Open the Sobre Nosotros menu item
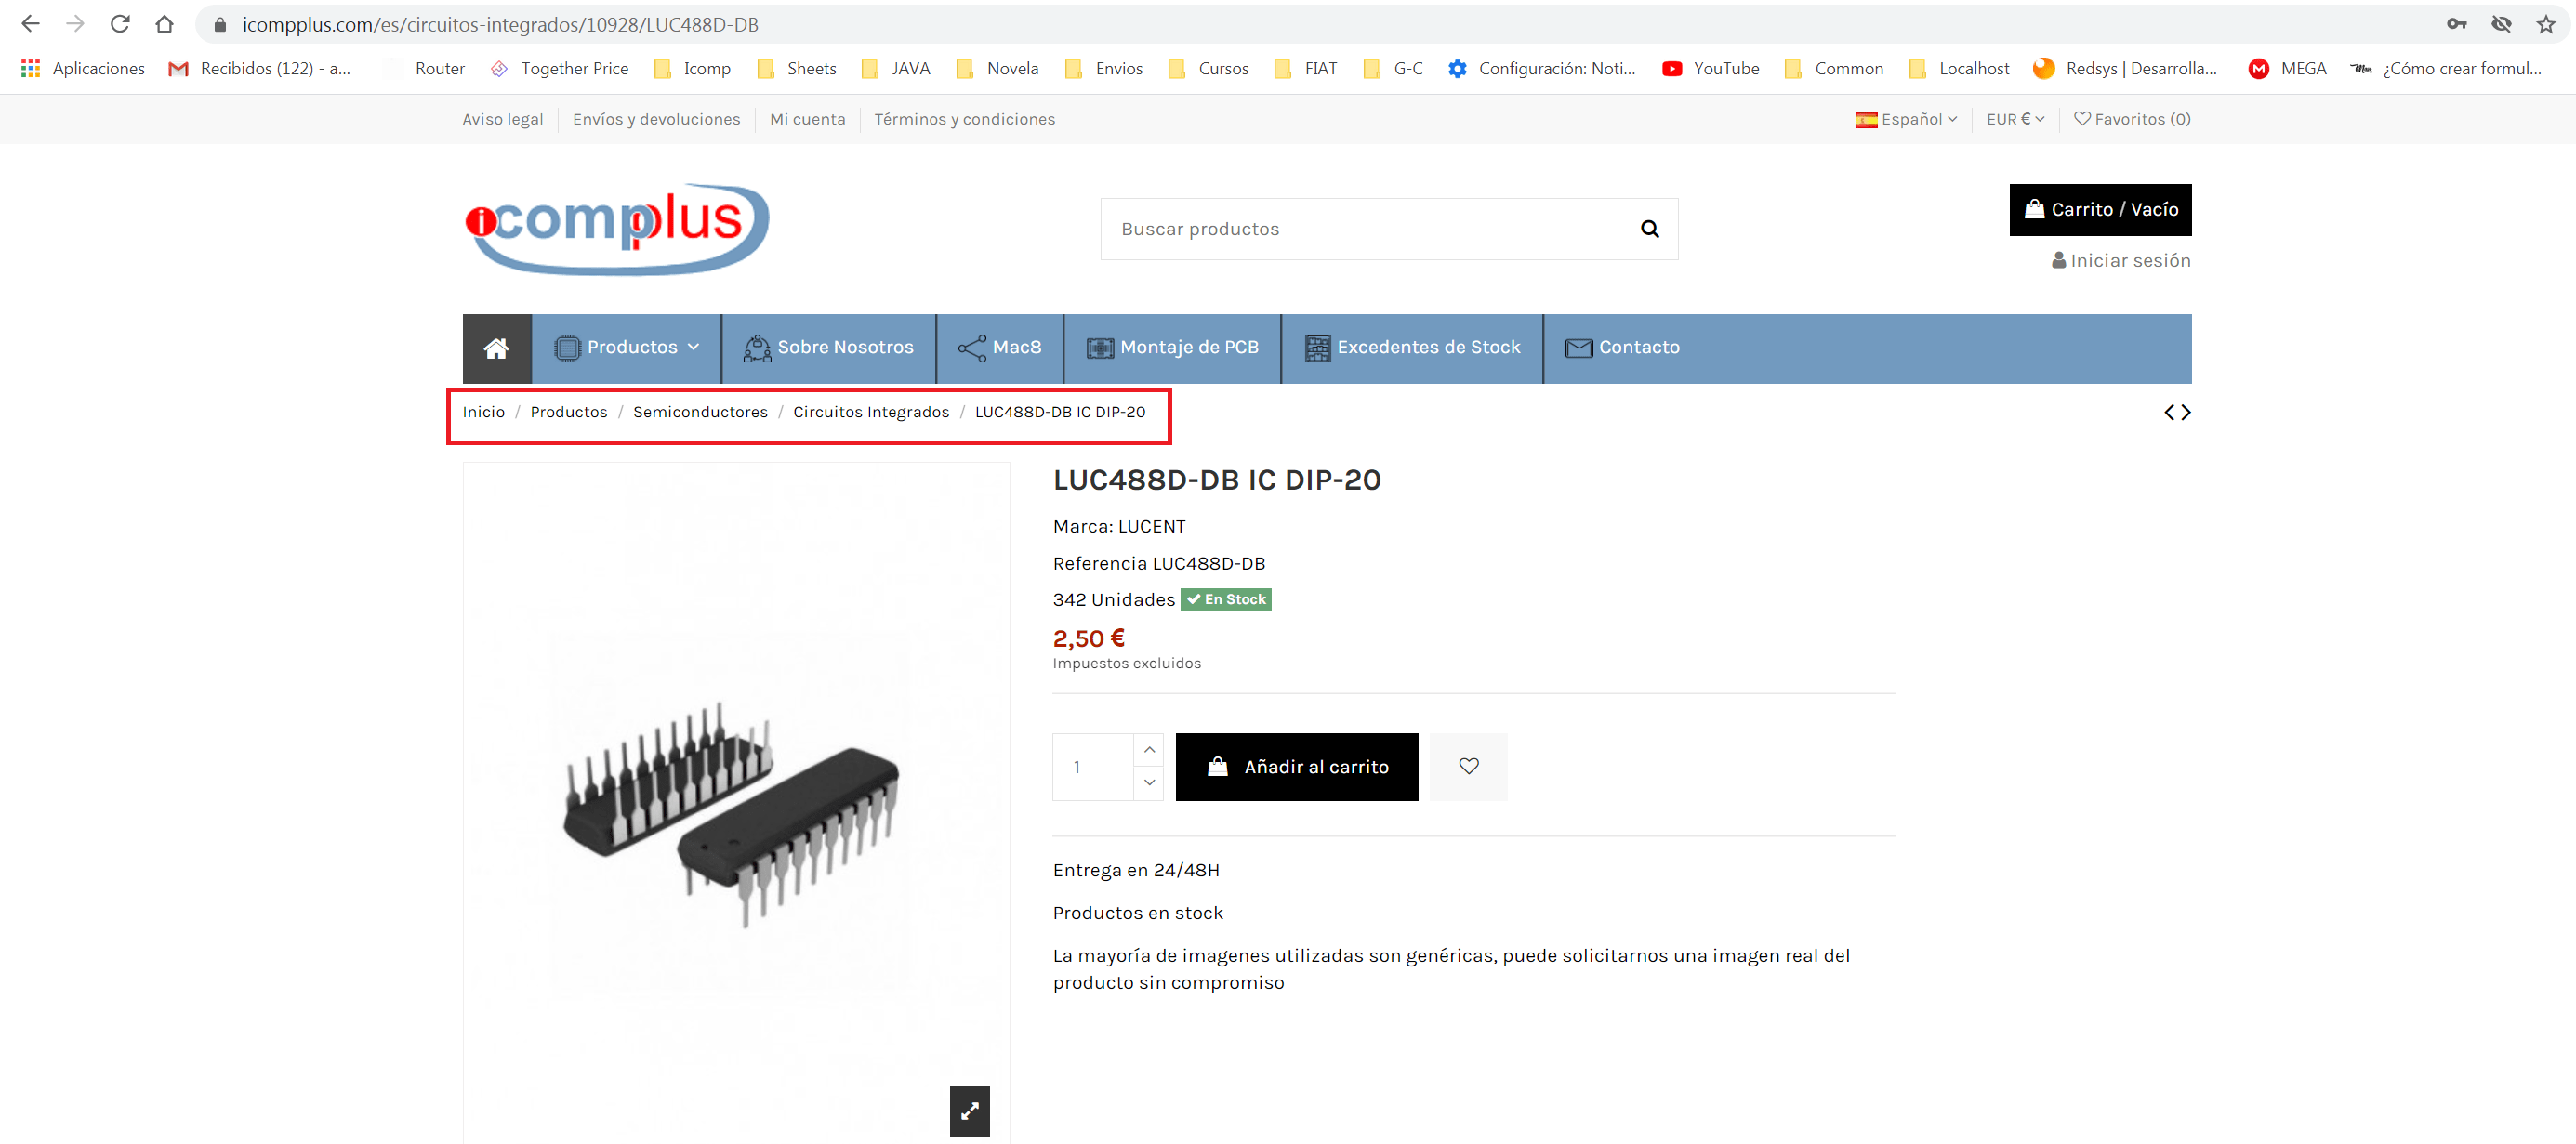This screenshot has width=2576, height=1144. (829, 348)
